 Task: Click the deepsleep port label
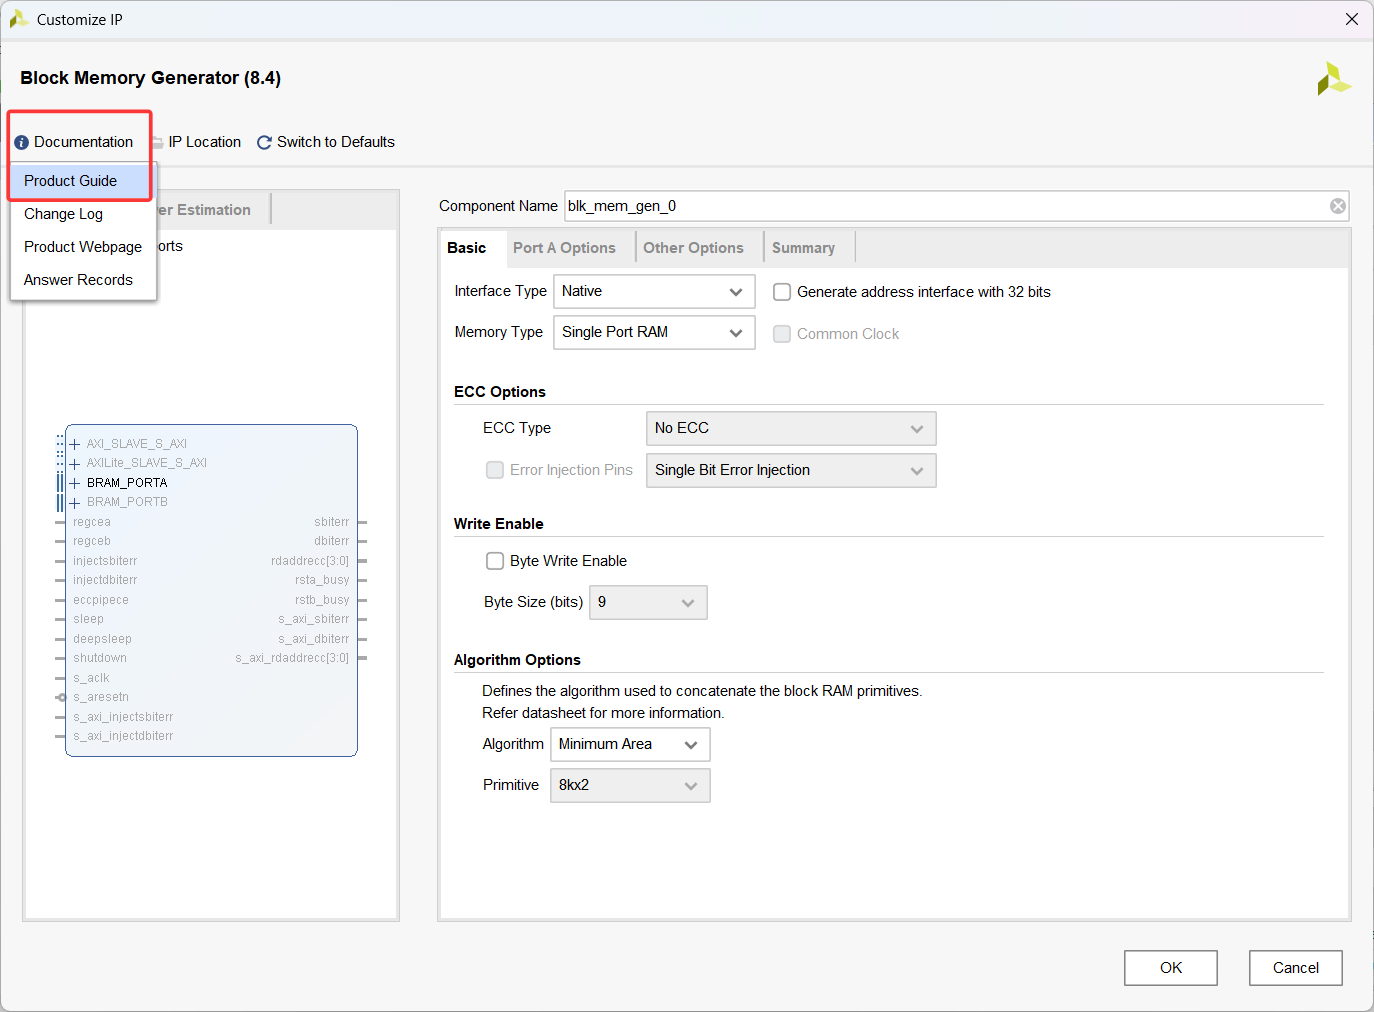coord(102,639)
